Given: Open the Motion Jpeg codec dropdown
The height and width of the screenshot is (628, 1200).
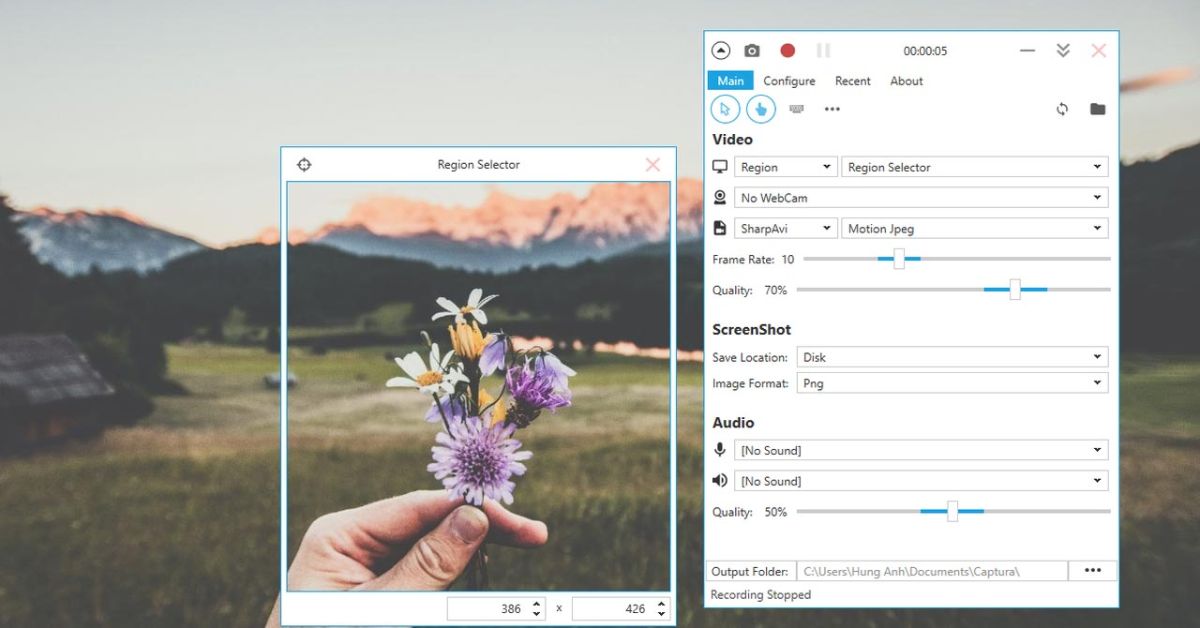Looking at the screenshot, I should coord(974,229).
